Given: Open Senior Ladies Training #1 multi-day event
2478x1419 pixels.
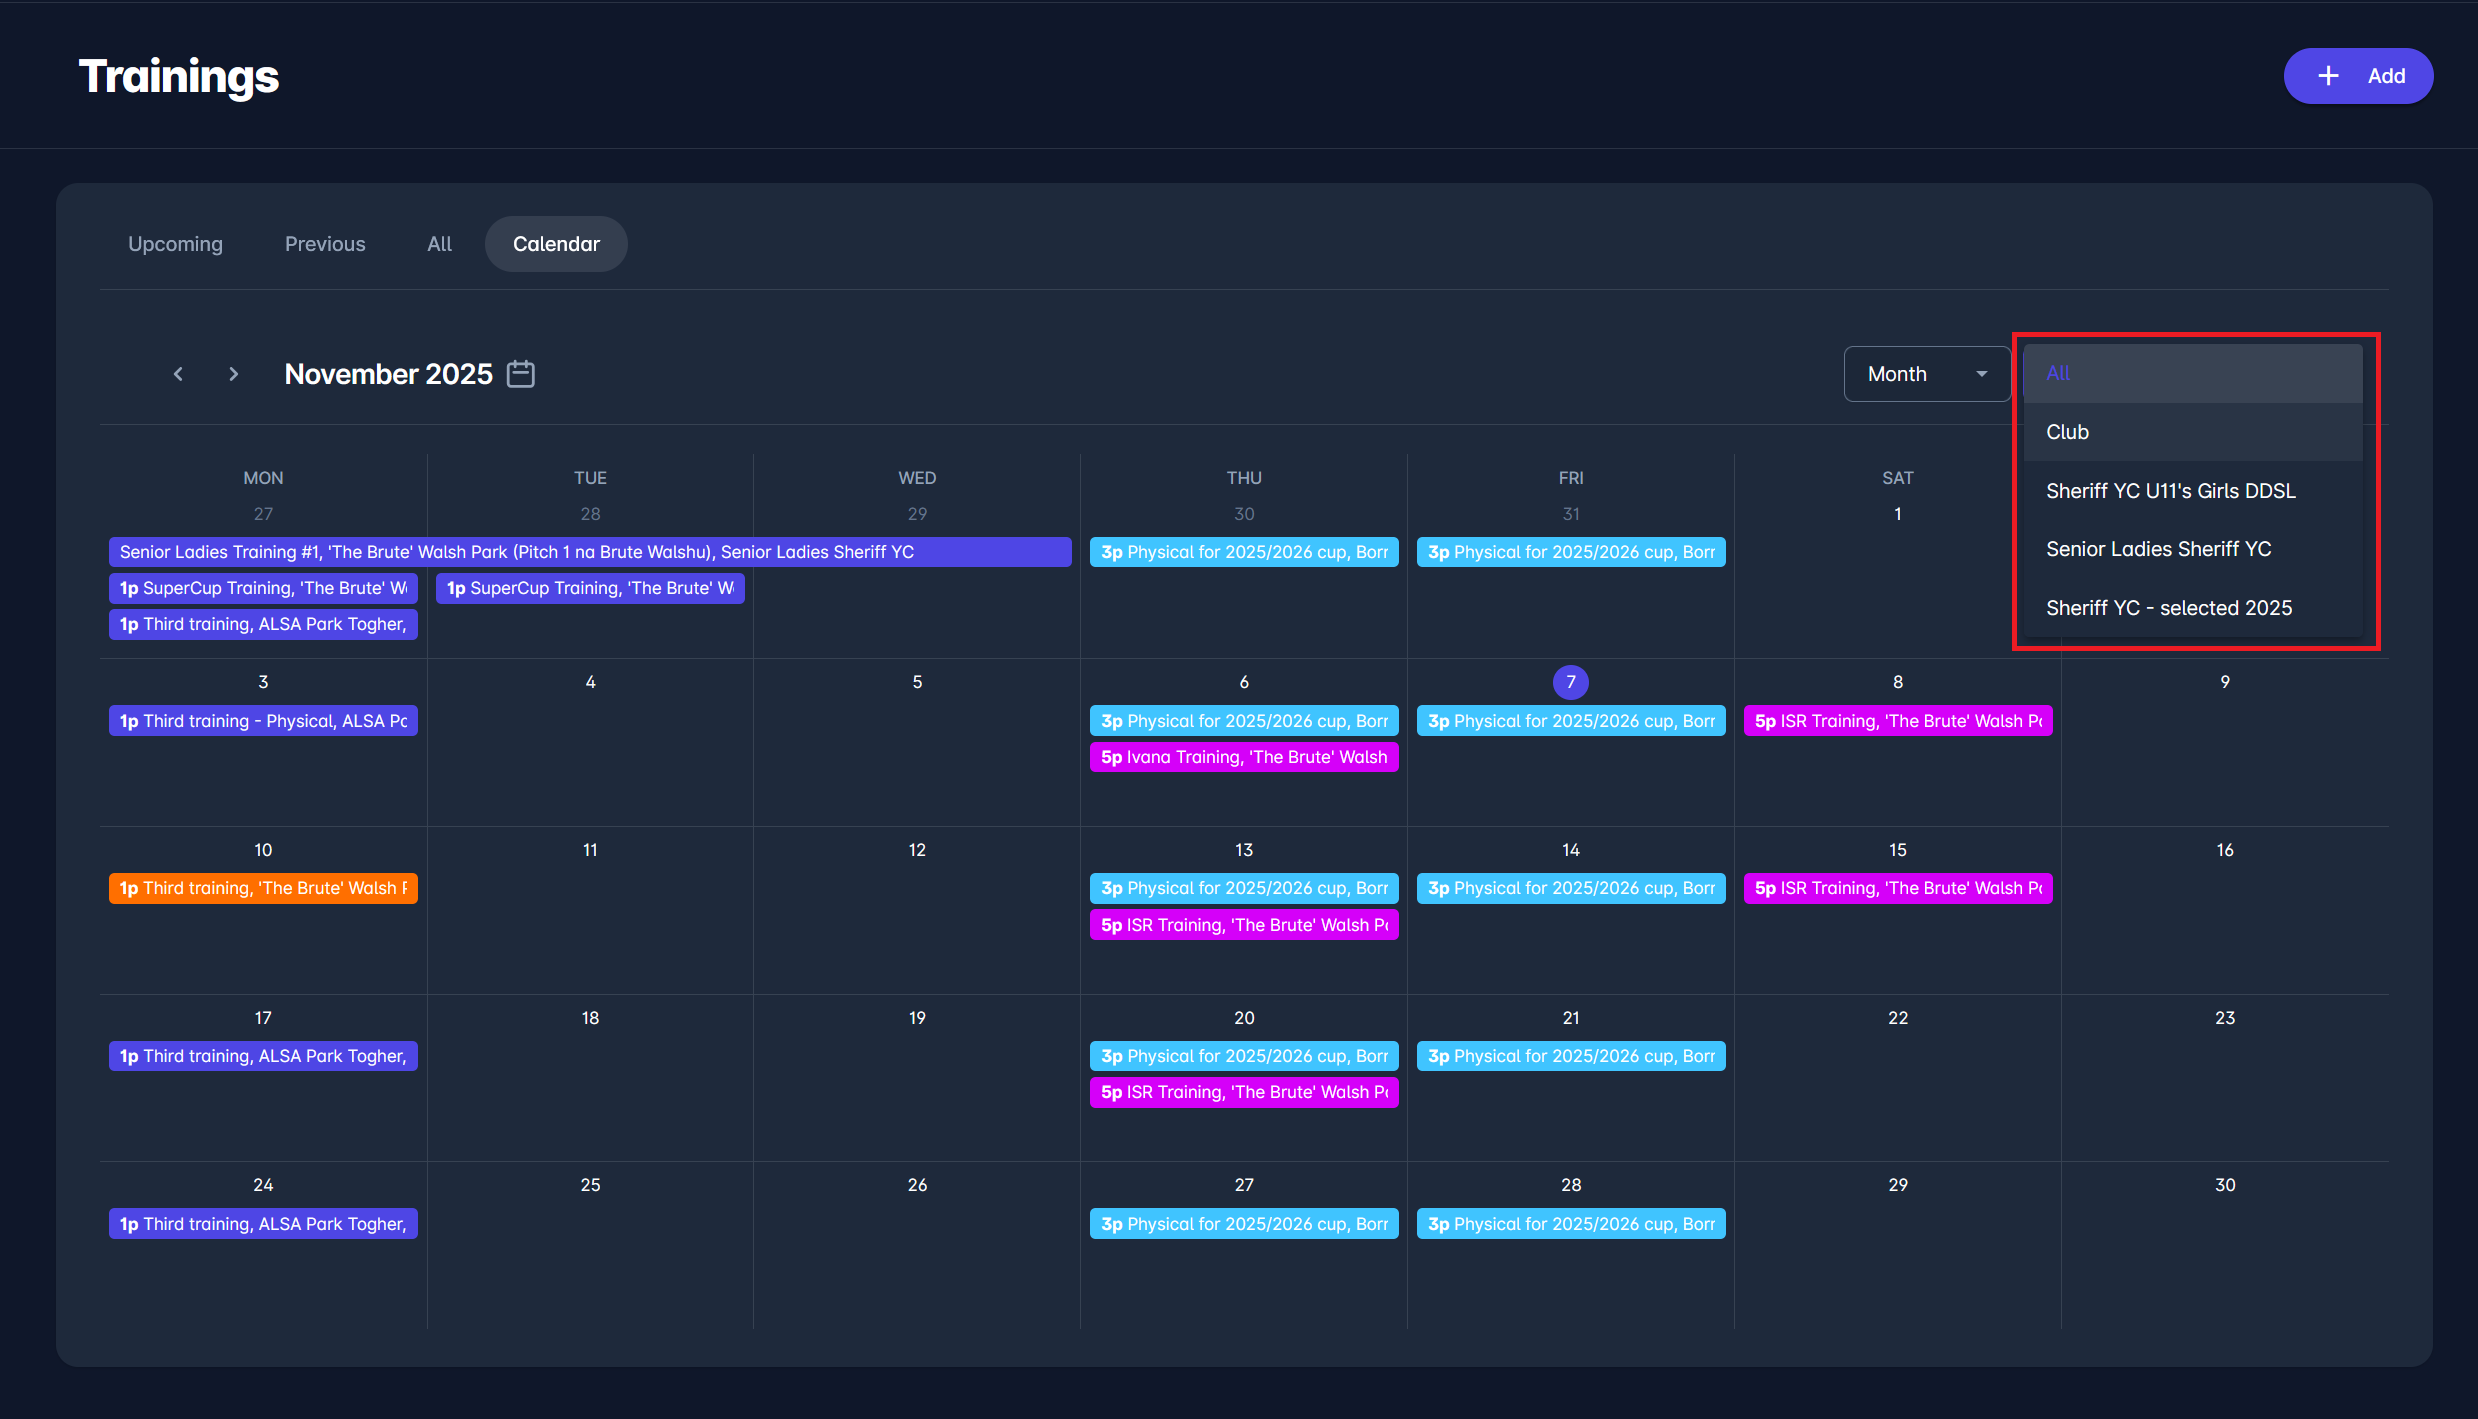Looking at the screenshot, I should coord(590,552).
